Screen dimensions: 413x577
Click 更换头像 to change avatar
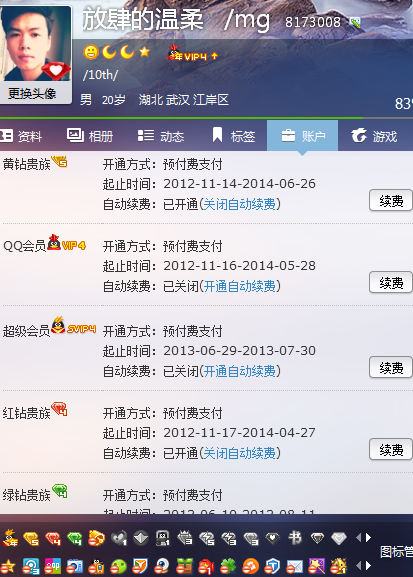(x=32, y=93)
